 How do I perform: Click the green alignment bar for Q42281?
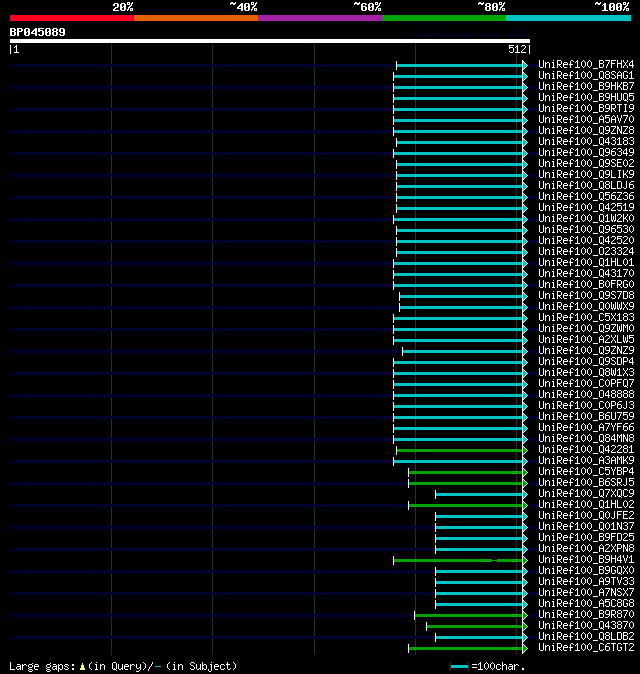pyautogui.click(x=460, y=450)
